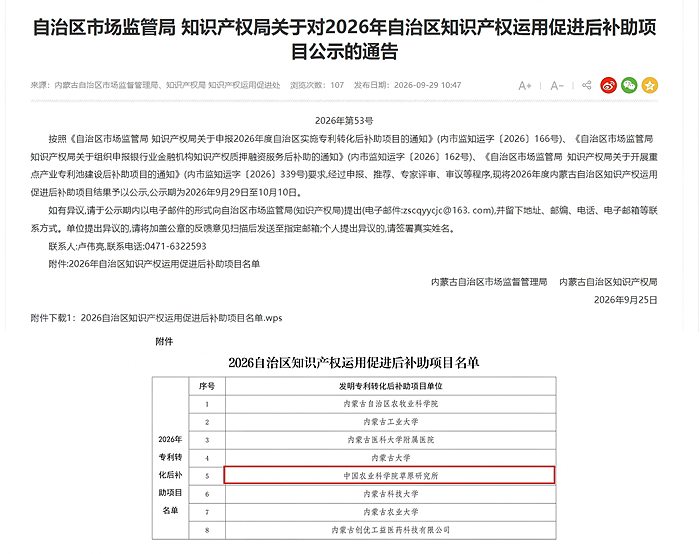Add page to favorites star icon
This screenshot has width=700, height=554.
[650, 85]
